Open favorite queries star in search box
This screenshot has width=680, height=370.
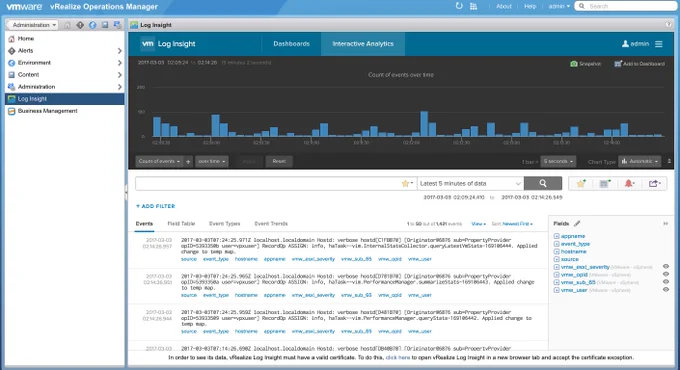(407, 183)
